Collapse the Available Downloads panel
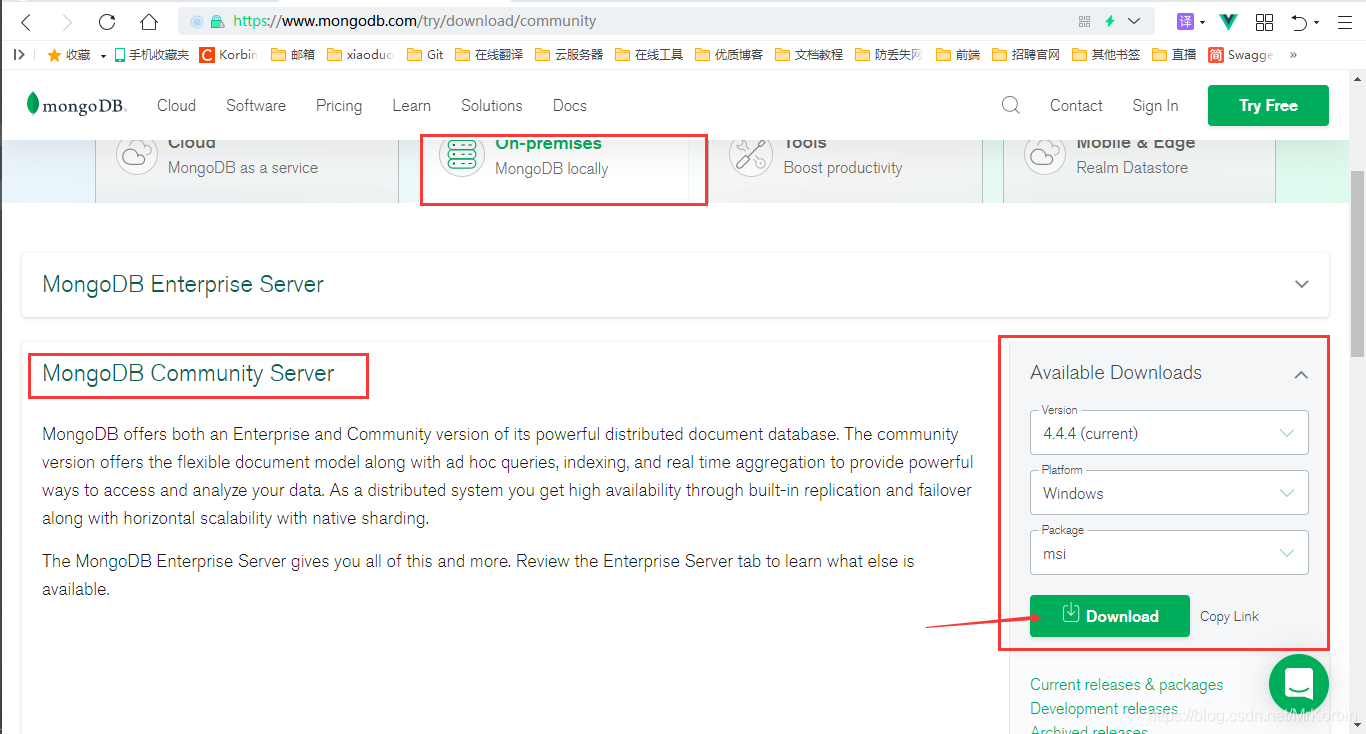1366x734 pixels. click(x=1301, y=374)
